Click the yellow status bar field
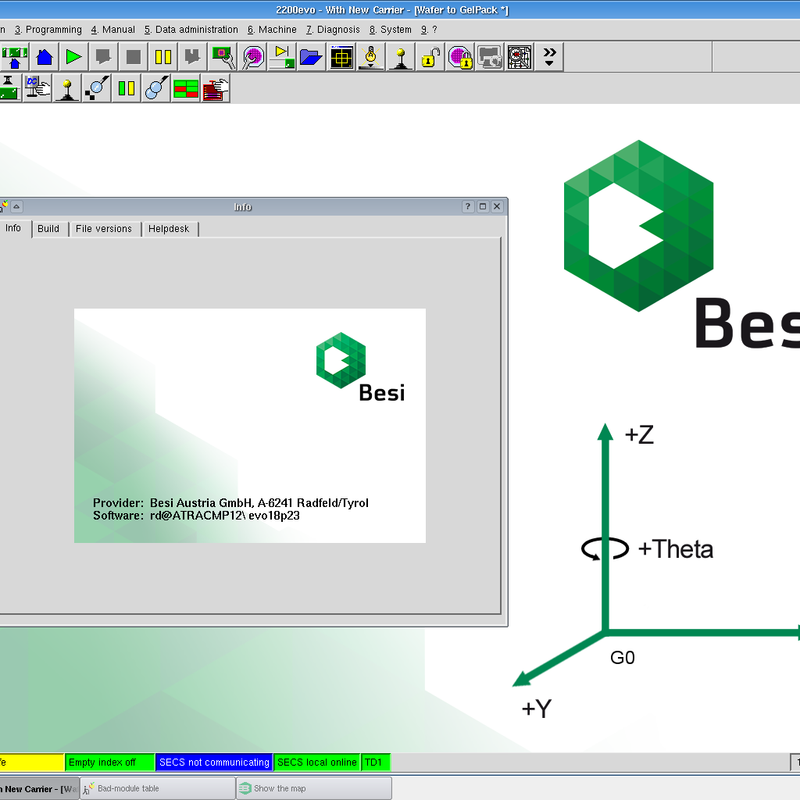The height and width of the screenshot is (800, 800). coord(32,762)
